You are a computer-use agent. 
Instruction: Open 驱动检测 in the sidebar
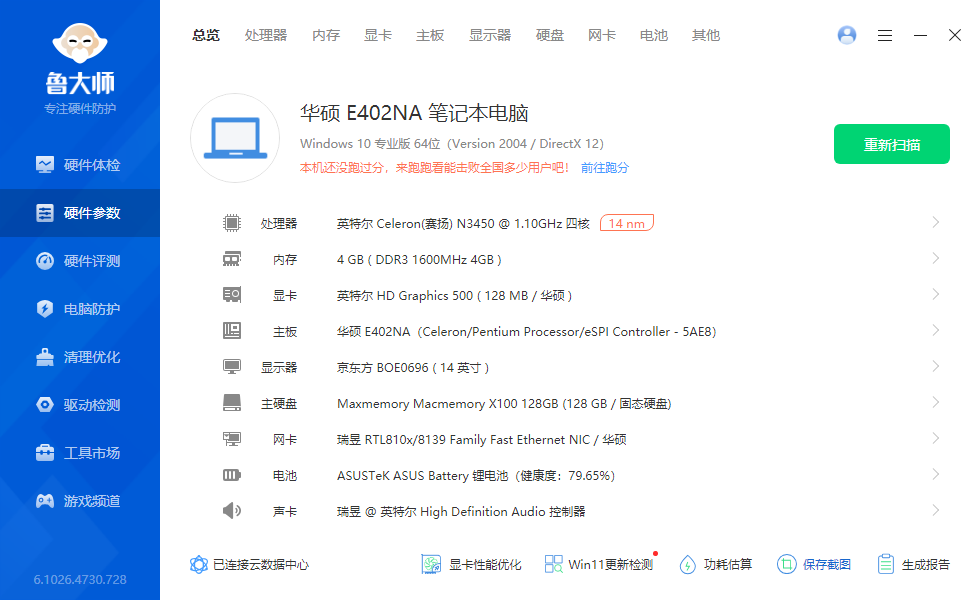point(80,405)
